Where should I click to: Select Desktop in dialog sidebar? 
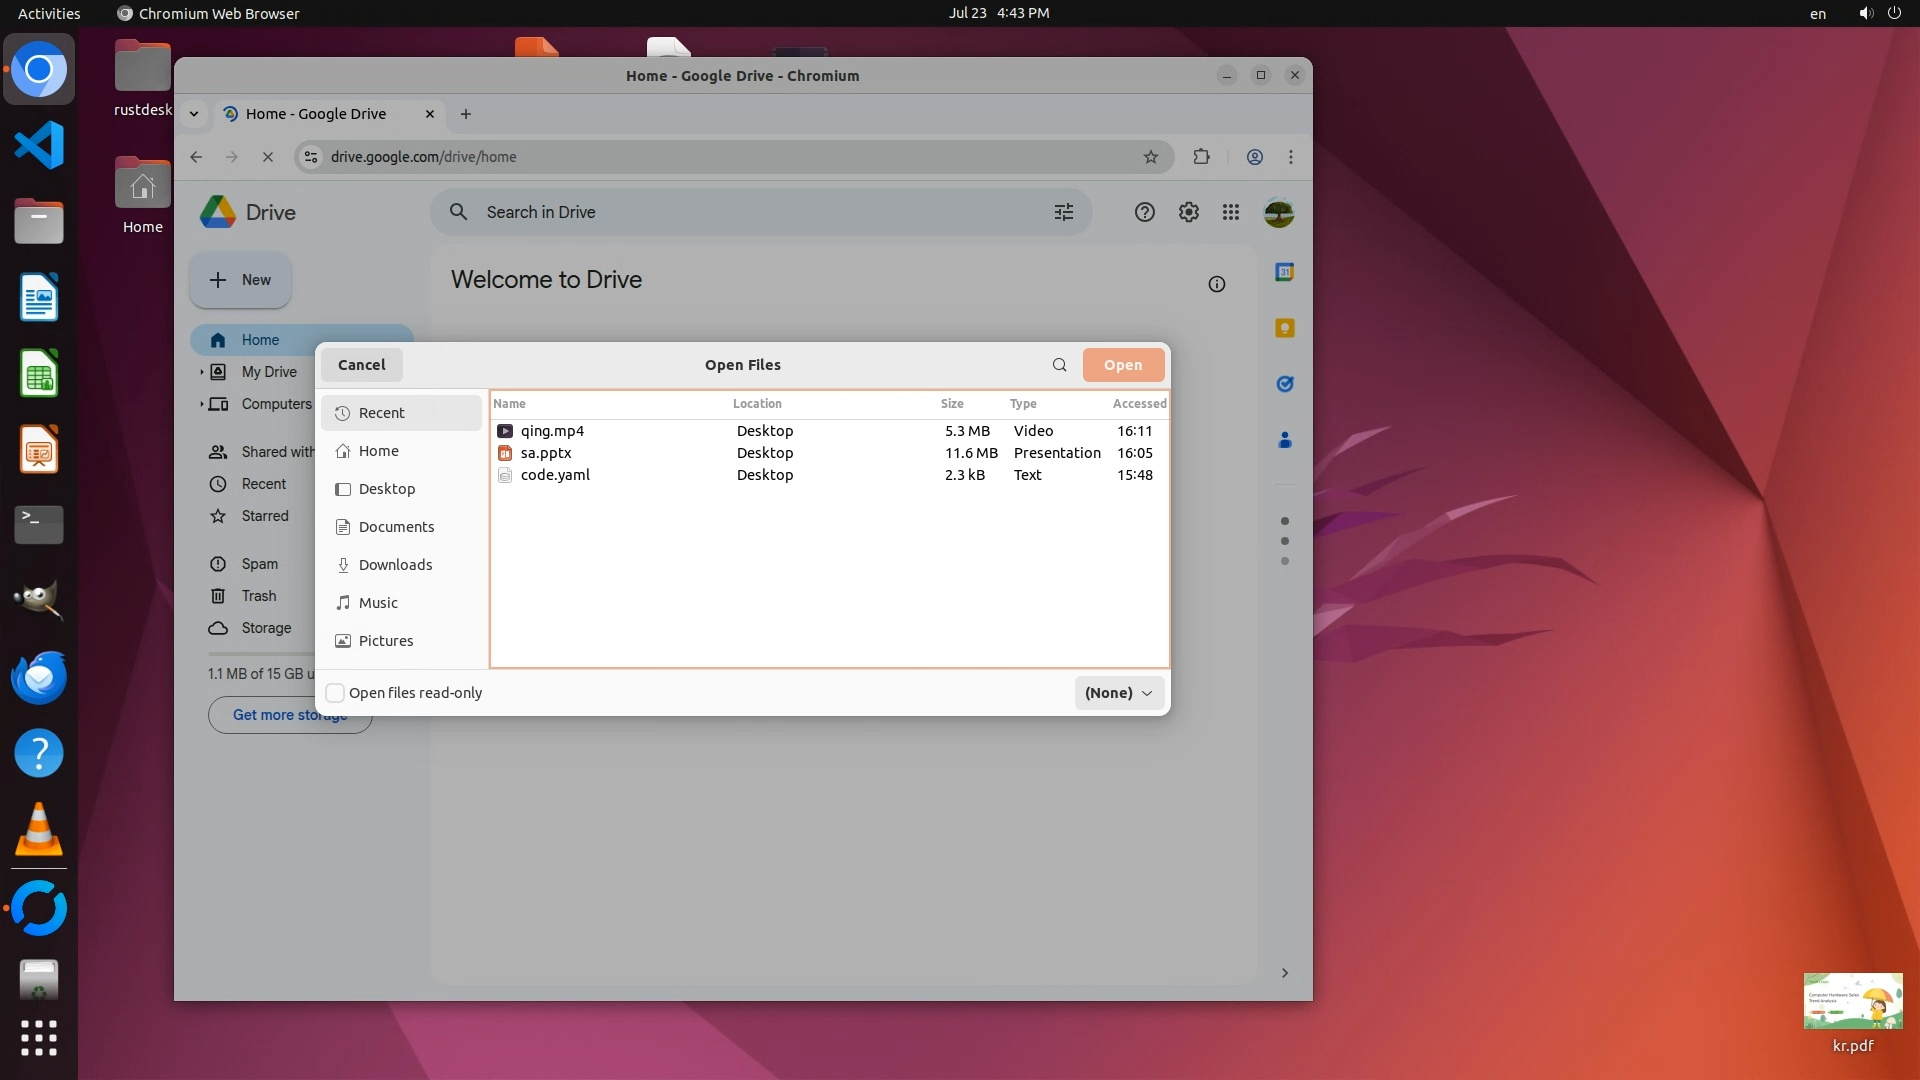(x=387, y=489)
